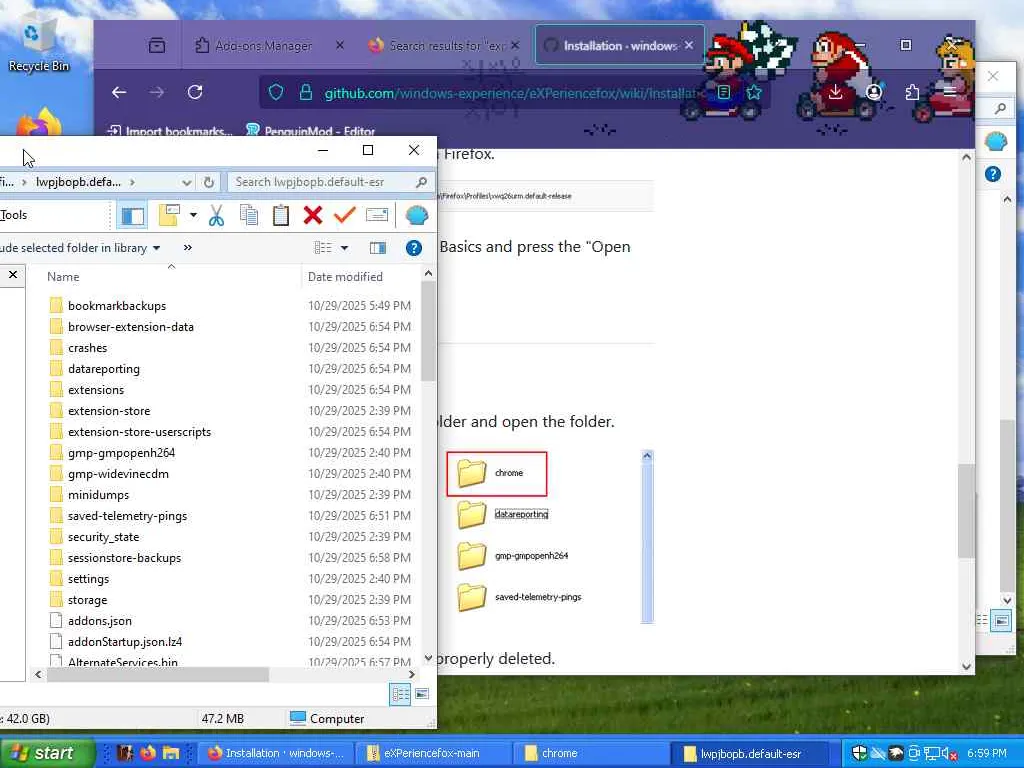Click the view layout icon in command bar
This screenshot has width=1024, height=768.
coord(323,248)
